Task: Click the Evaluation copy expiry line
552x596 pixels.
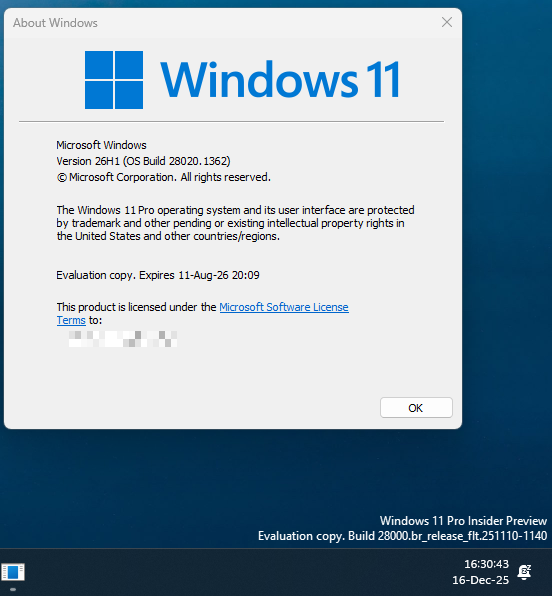Action: (158, 275)
